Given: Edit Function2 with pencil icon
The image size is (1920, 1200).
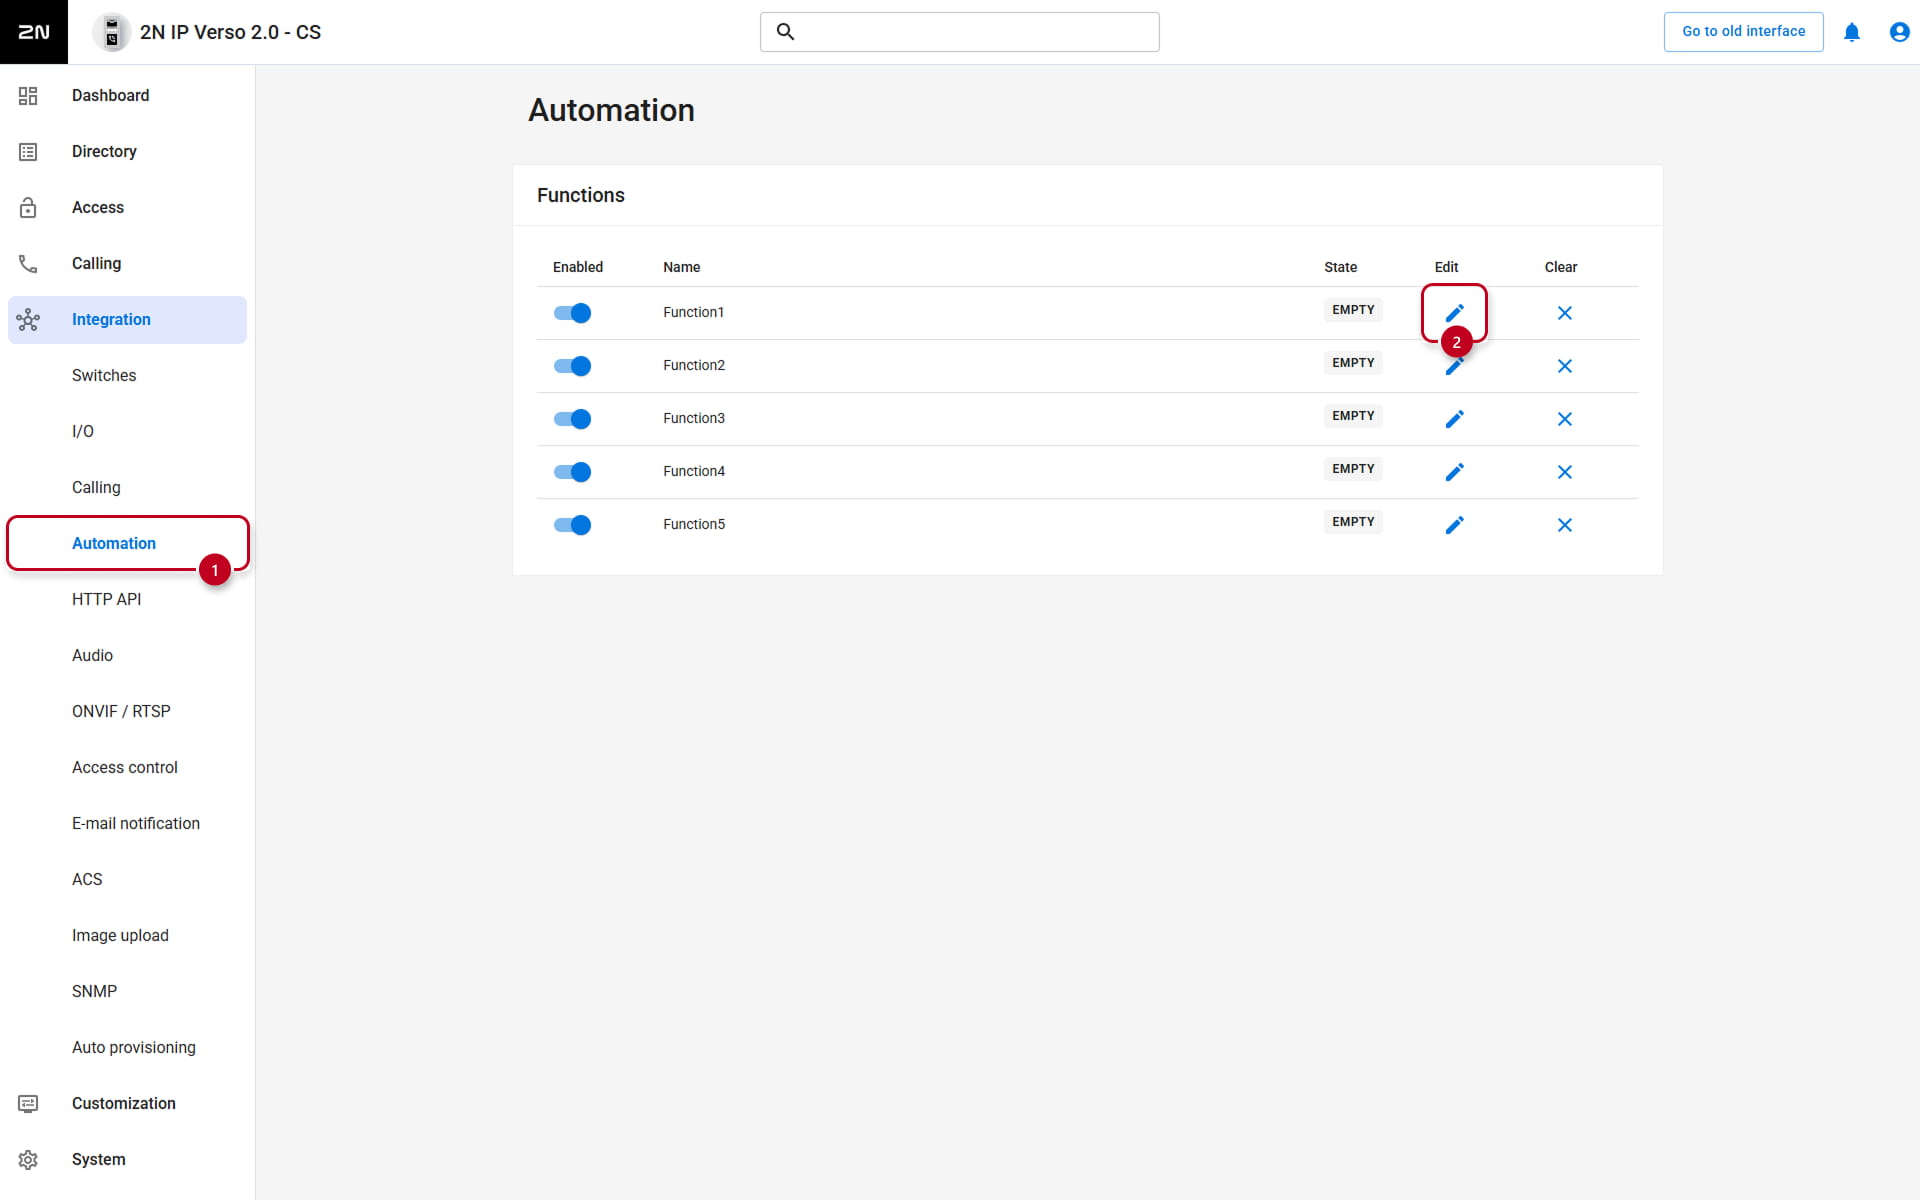Looking at the screenshot, I should pyautogui.click(x=1455, y=366).
